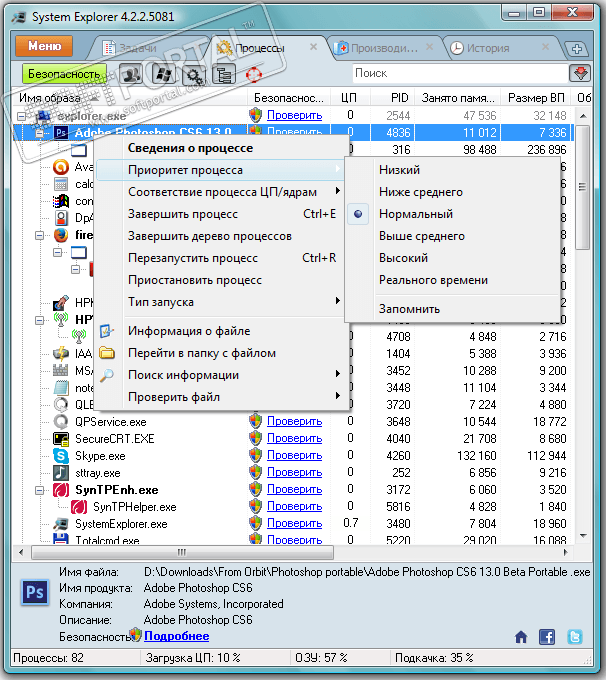Set priority to Реального времени
The height and width of the screenshot is (680, 606).
tap(452, 280)
